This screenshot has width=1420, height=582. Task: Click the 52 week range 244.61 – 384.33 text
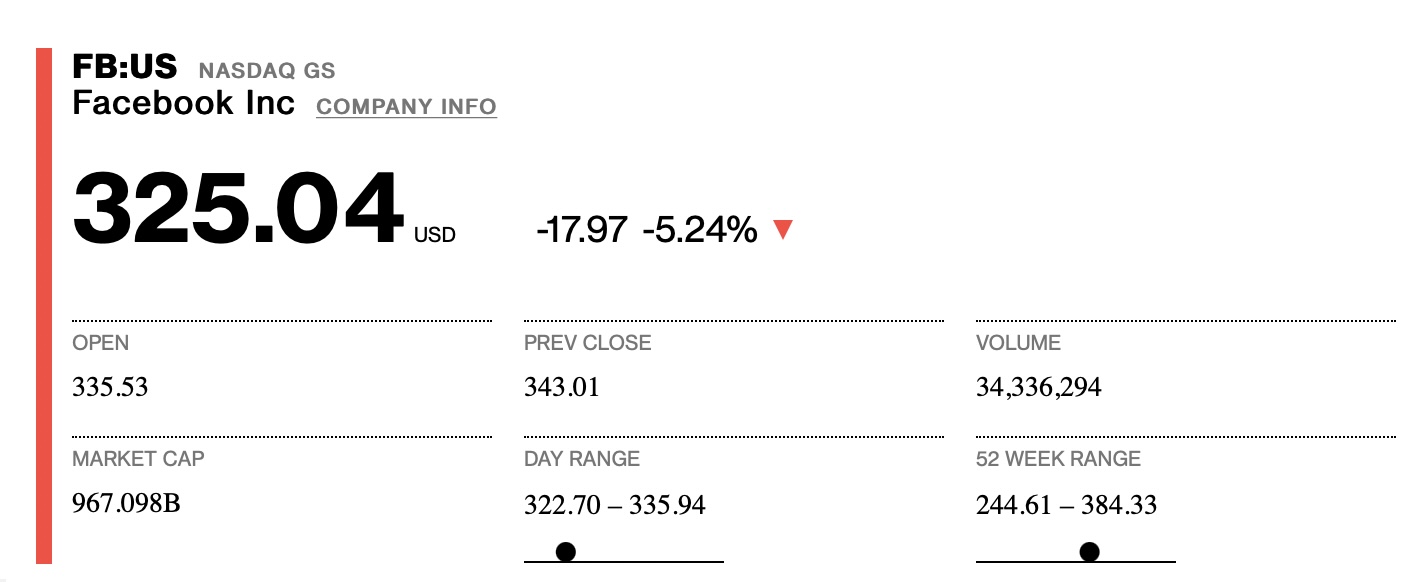(1067, 505)
